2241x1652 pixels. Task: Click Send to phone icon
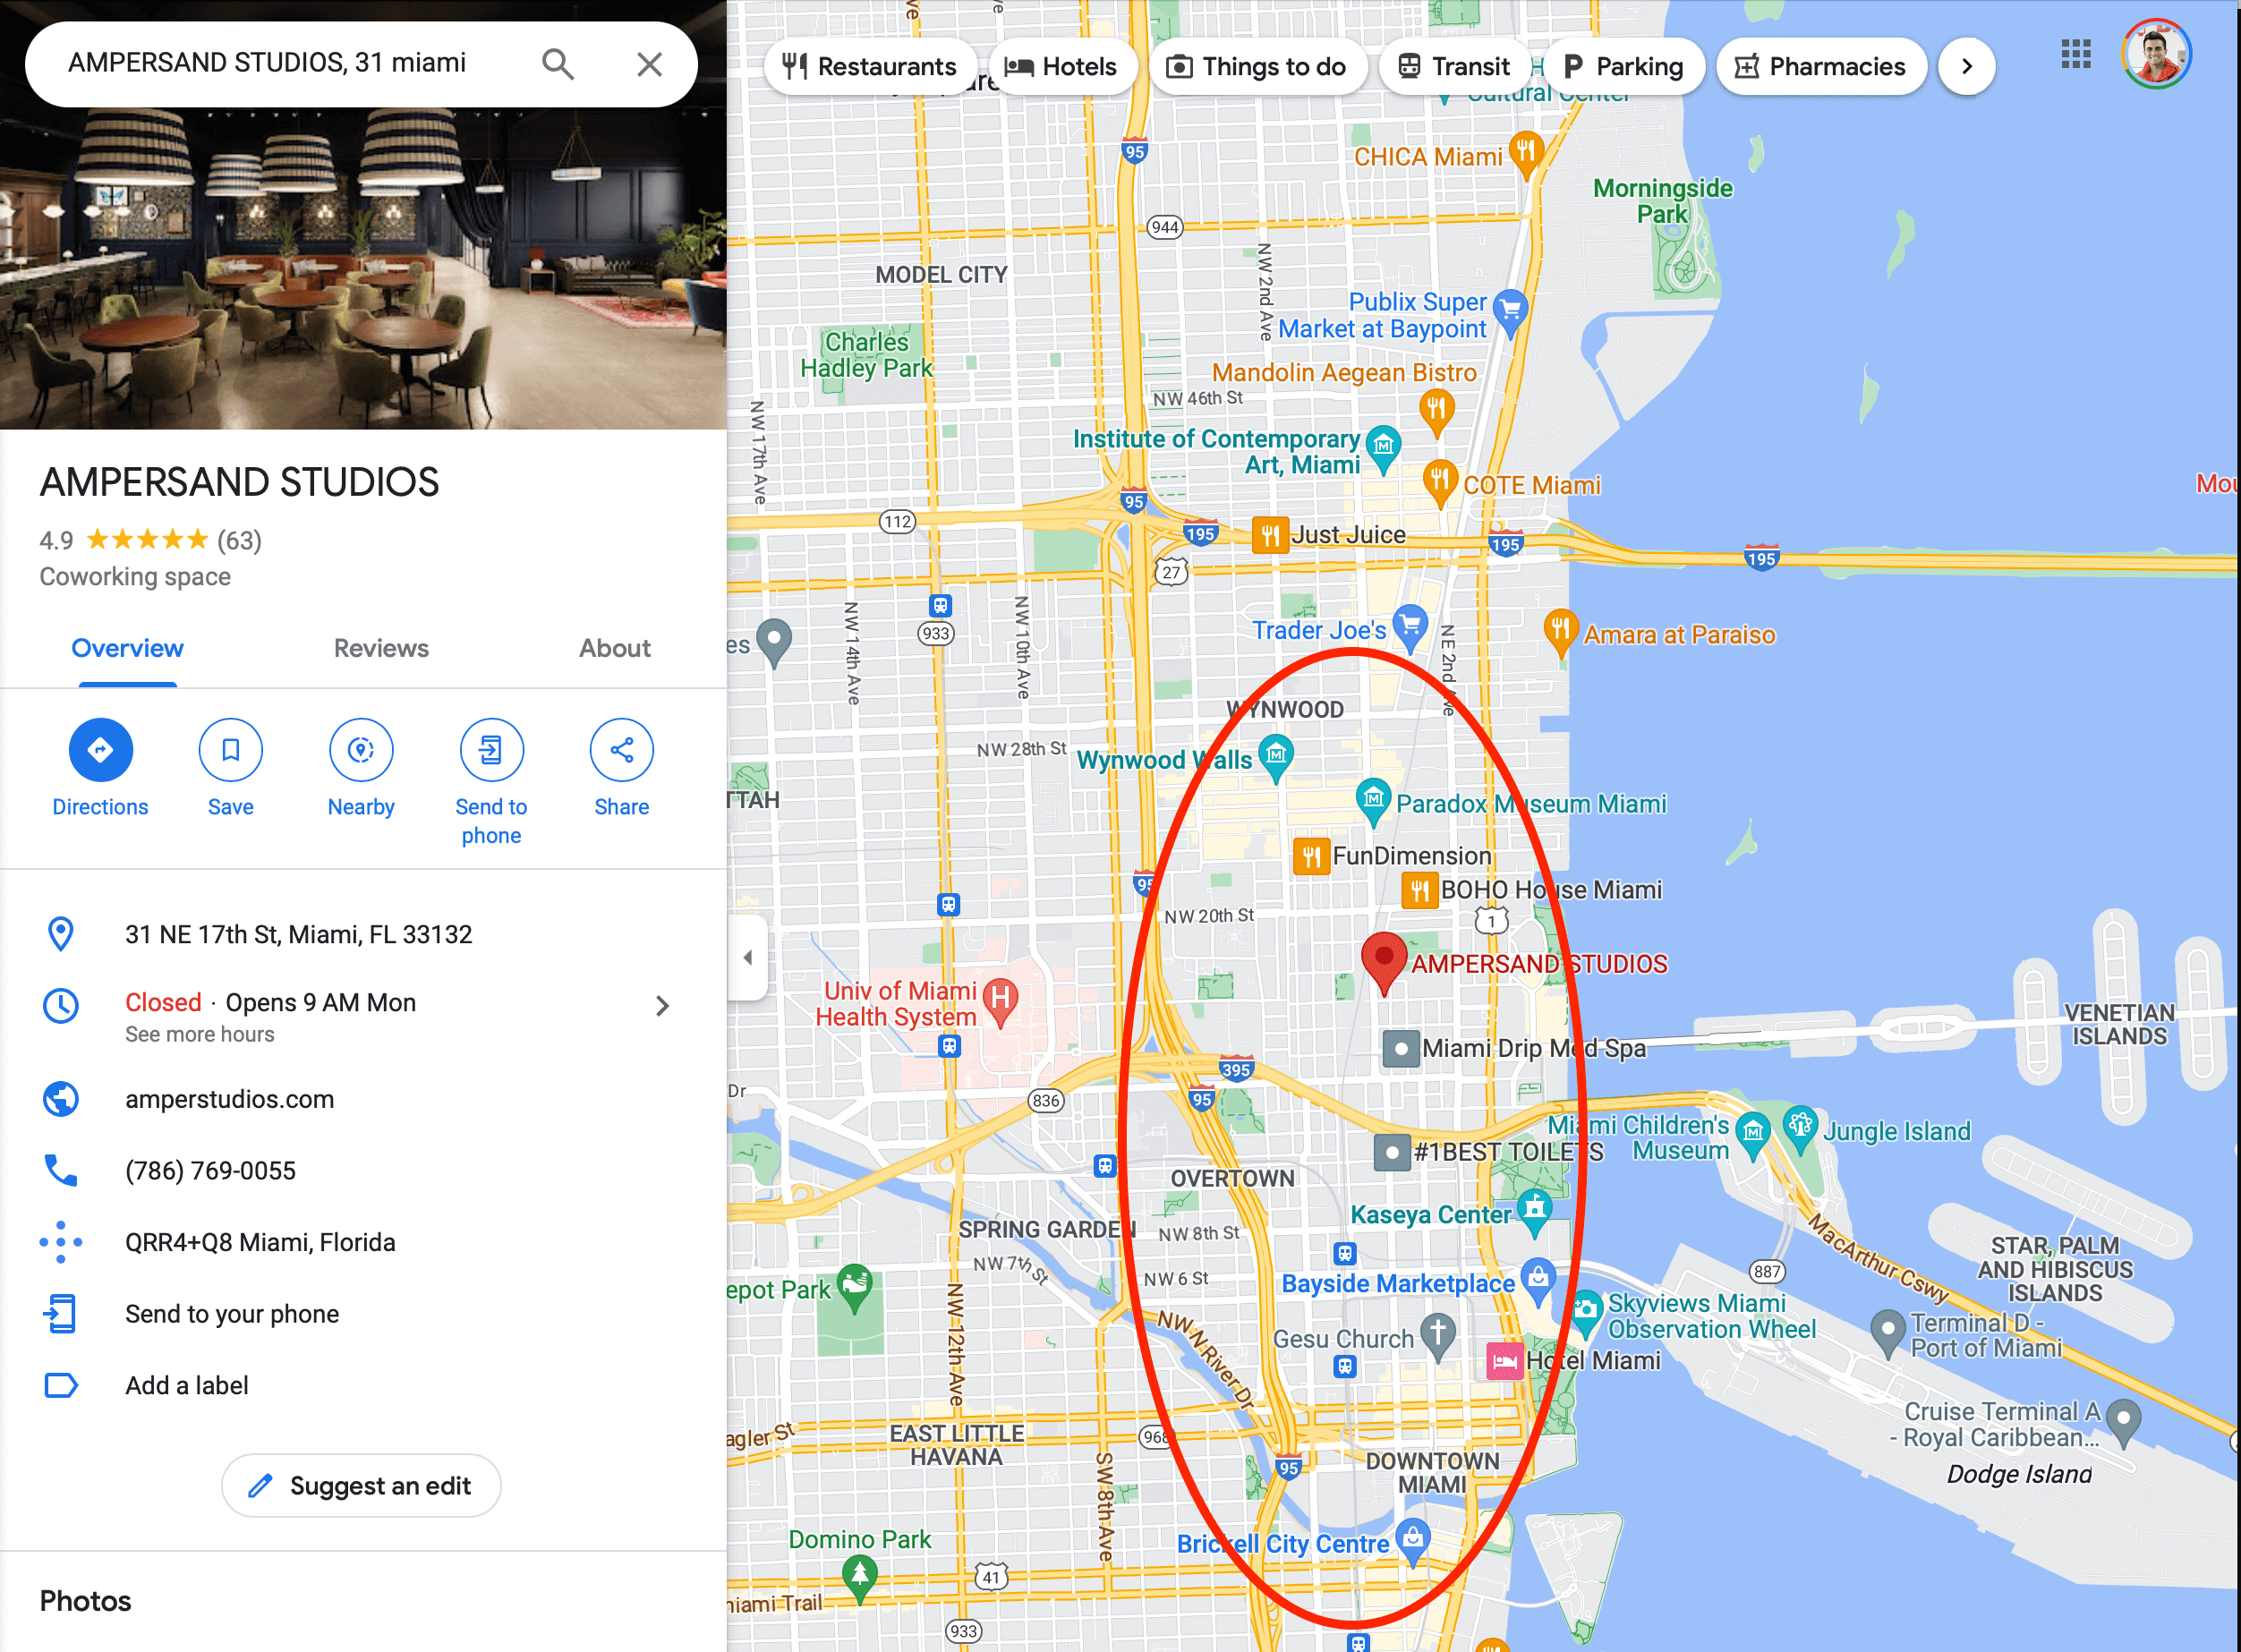(491, 750)
